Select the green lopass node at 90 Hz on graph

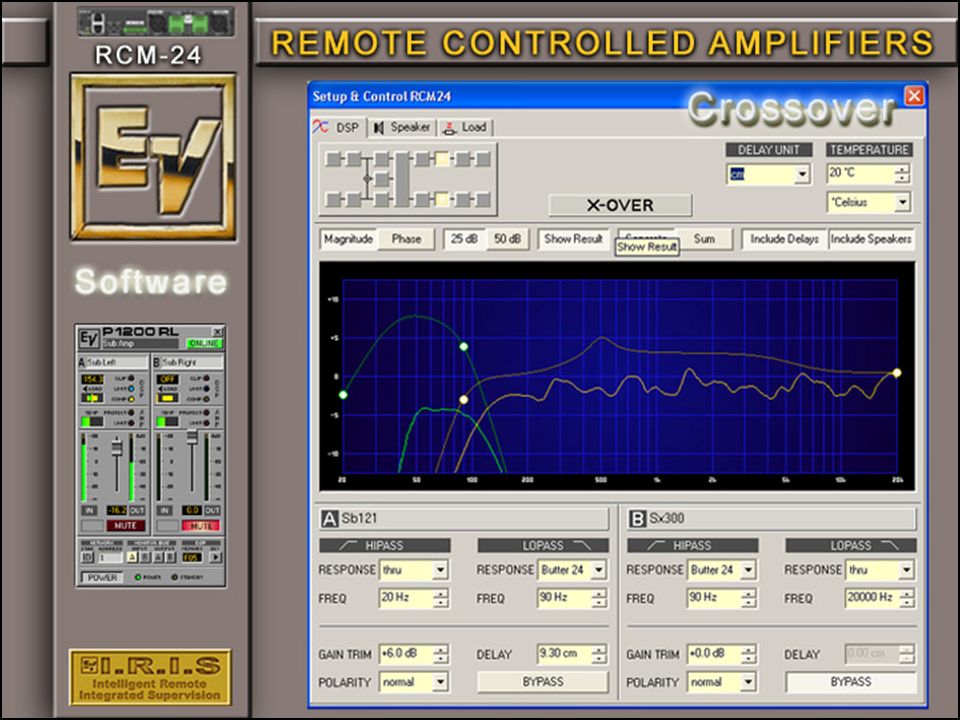(464, 347)
